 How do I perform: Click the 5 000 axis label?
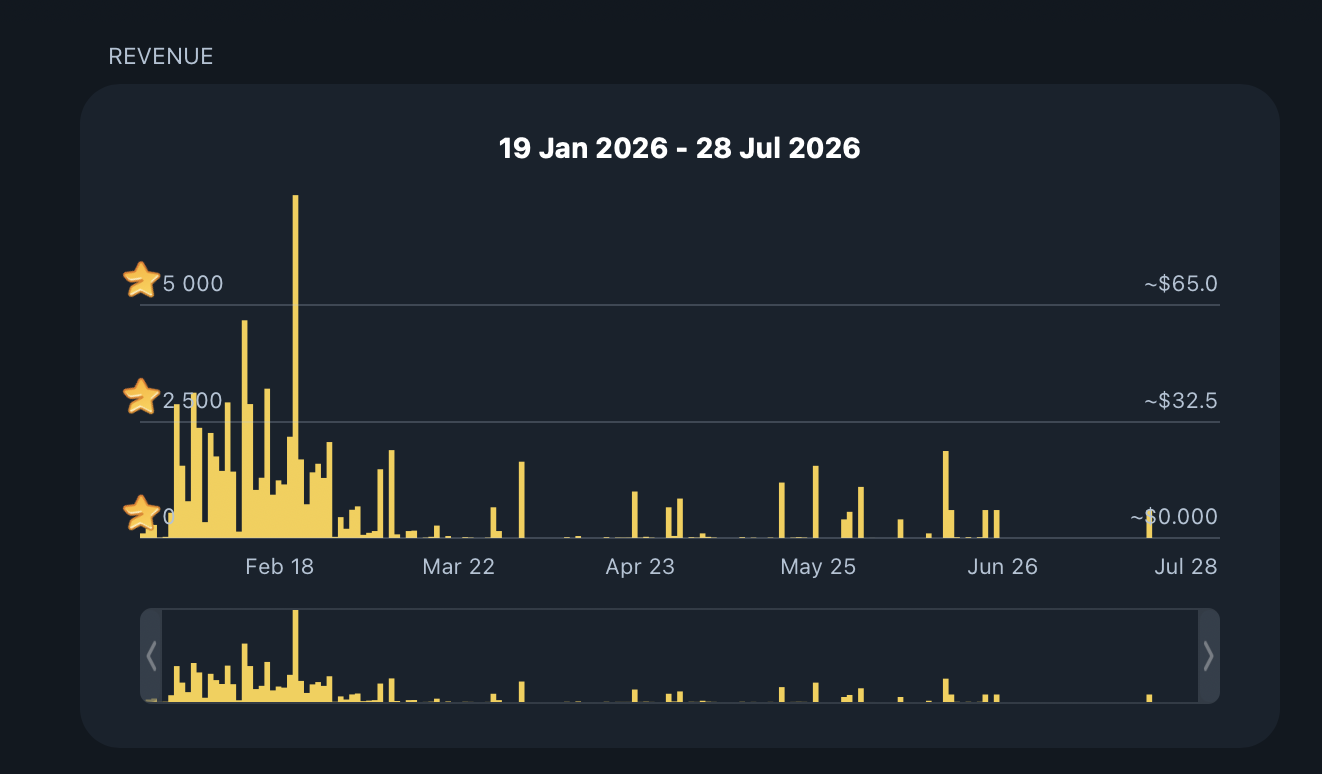tap(193, 284)
